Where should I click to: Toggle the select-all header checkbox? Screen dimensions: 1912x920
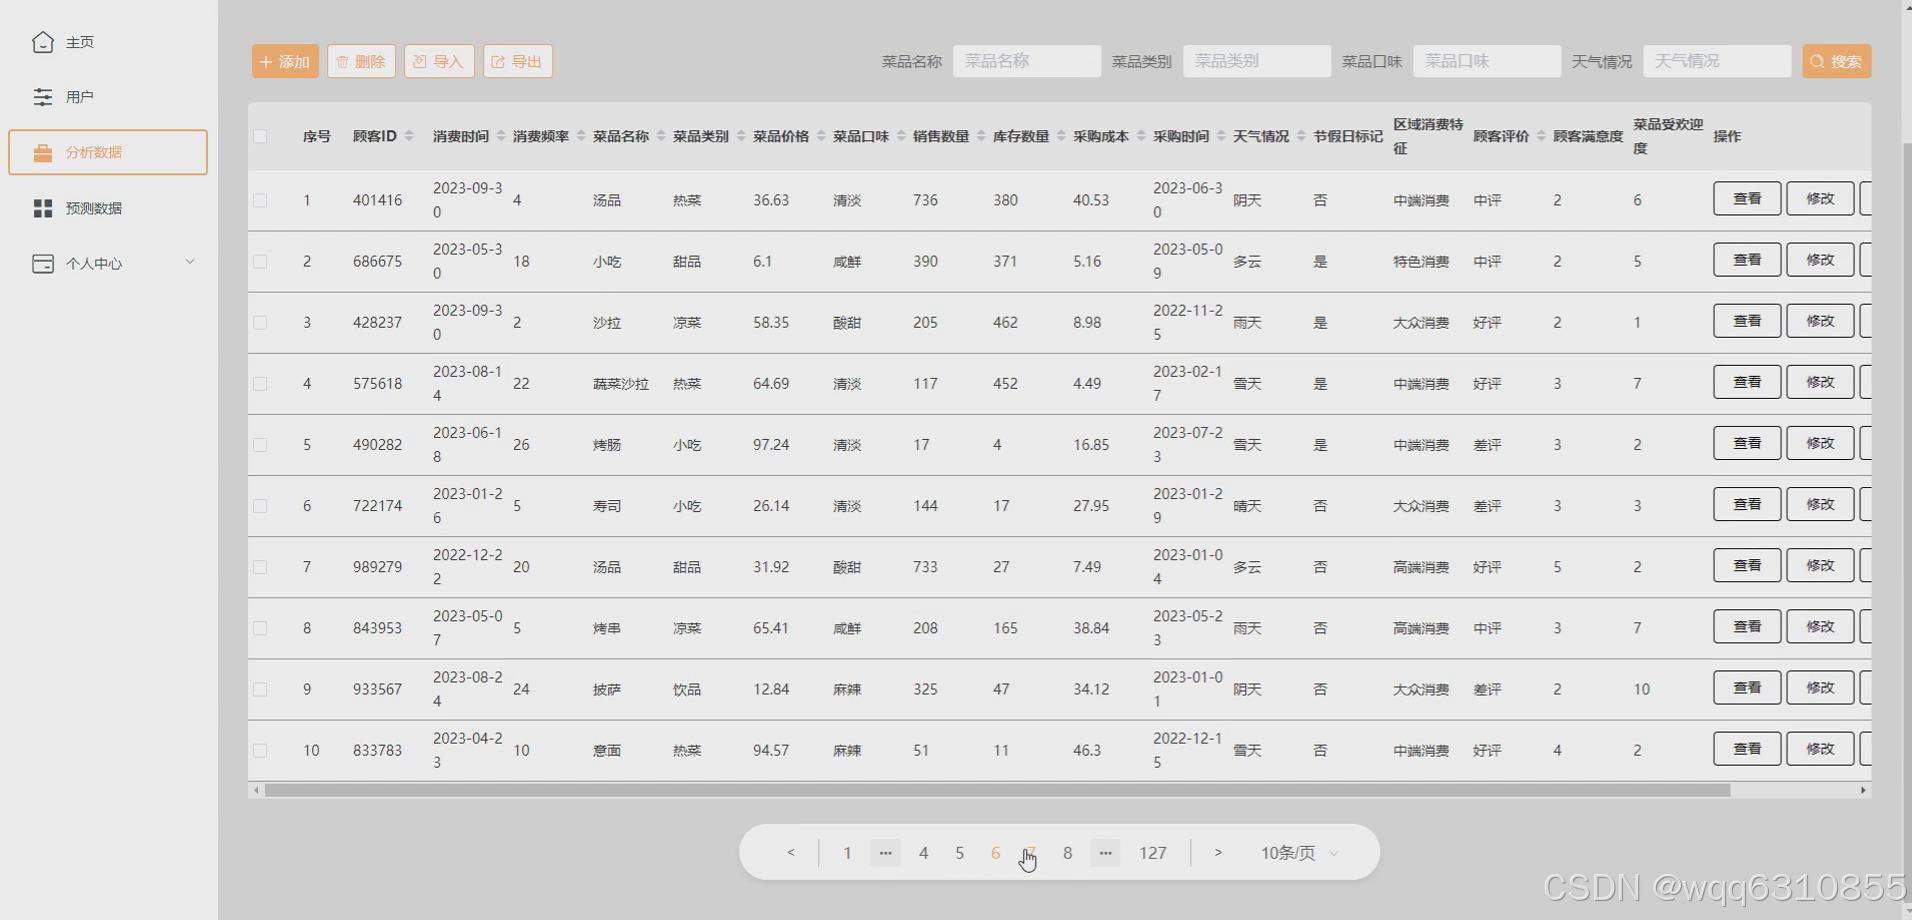(260, 136)
